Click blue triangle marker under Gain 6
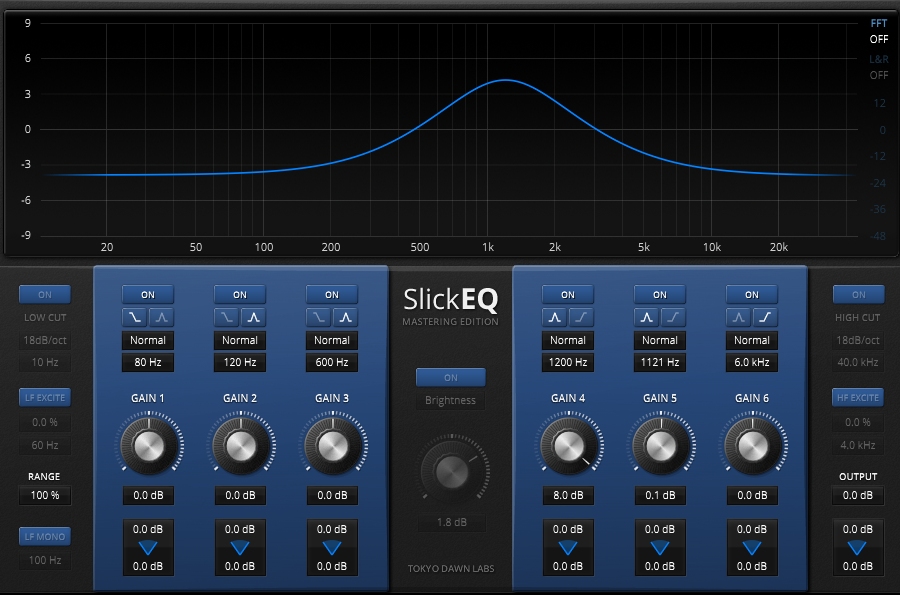 click(752, 548)
